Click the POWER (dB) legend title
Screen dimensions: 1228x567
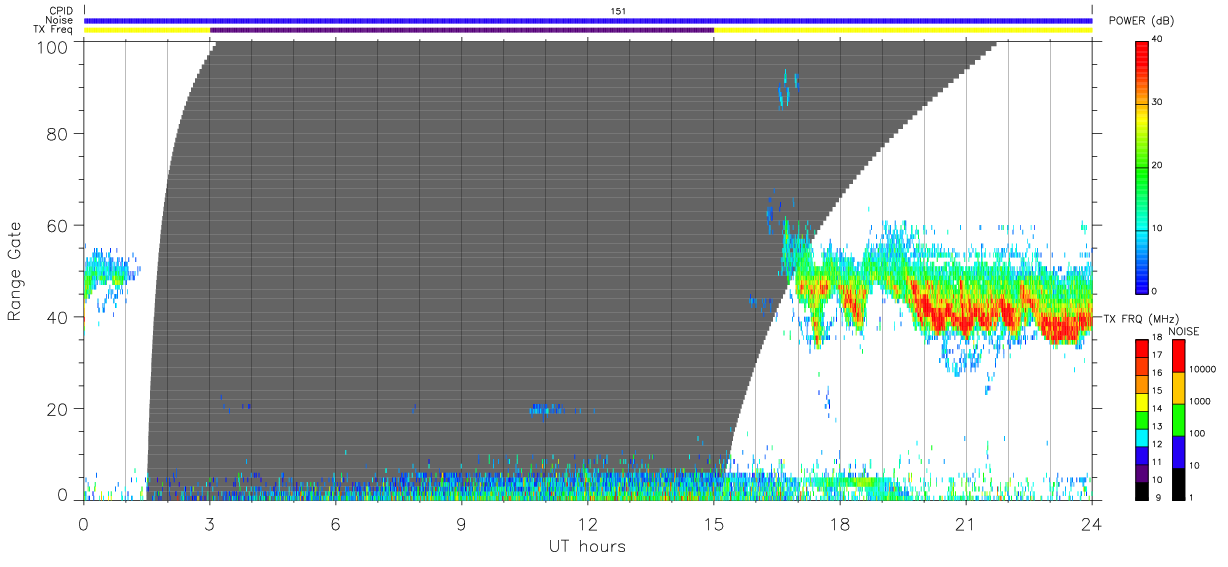1142,21
